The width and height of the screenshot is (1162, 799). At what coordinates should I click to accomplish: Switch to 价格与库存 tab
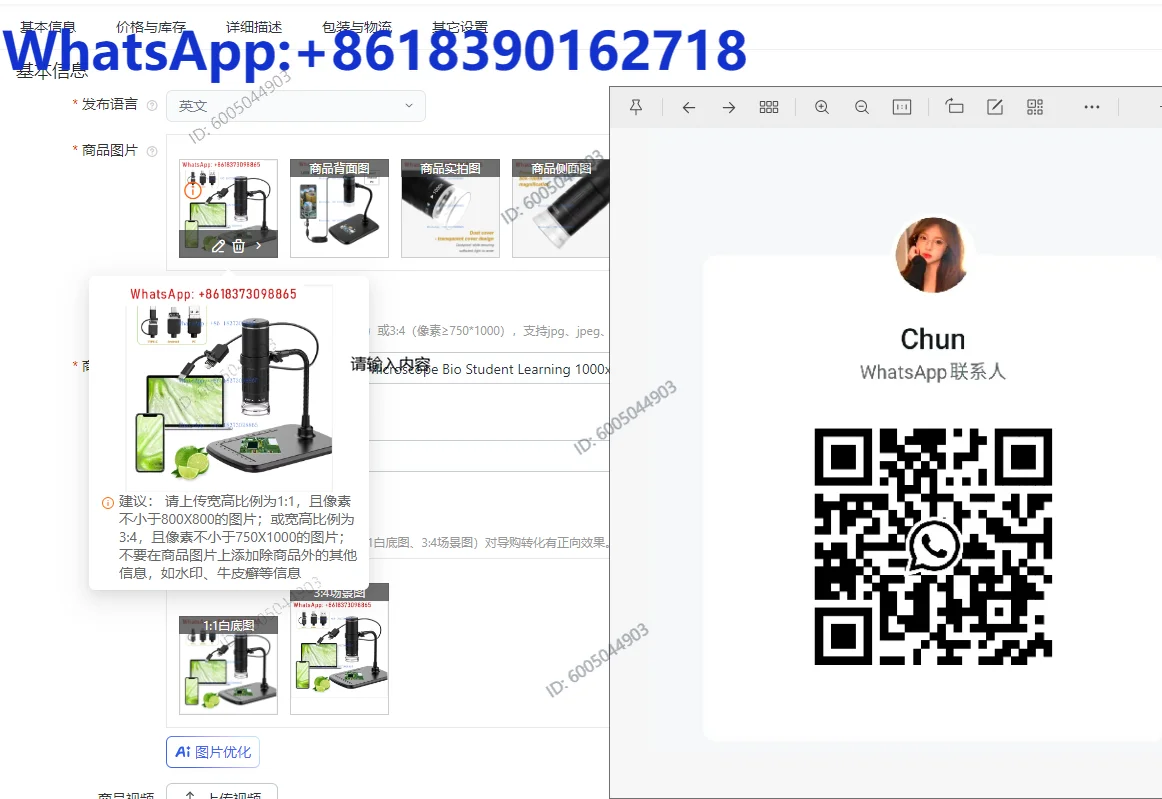(150, 27)
